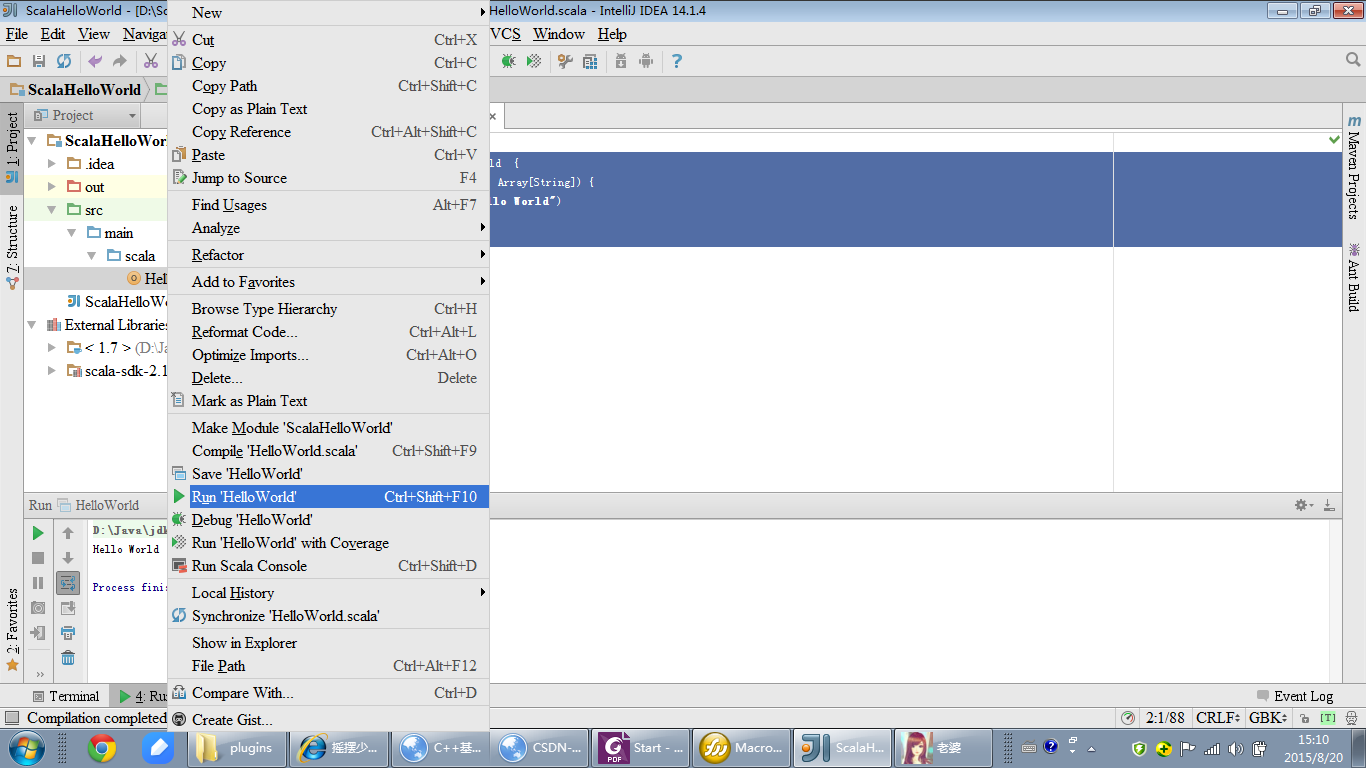Viewport: 1366px width, 768px height.
Task: Expand the out folder tree node
Action: 52,186
